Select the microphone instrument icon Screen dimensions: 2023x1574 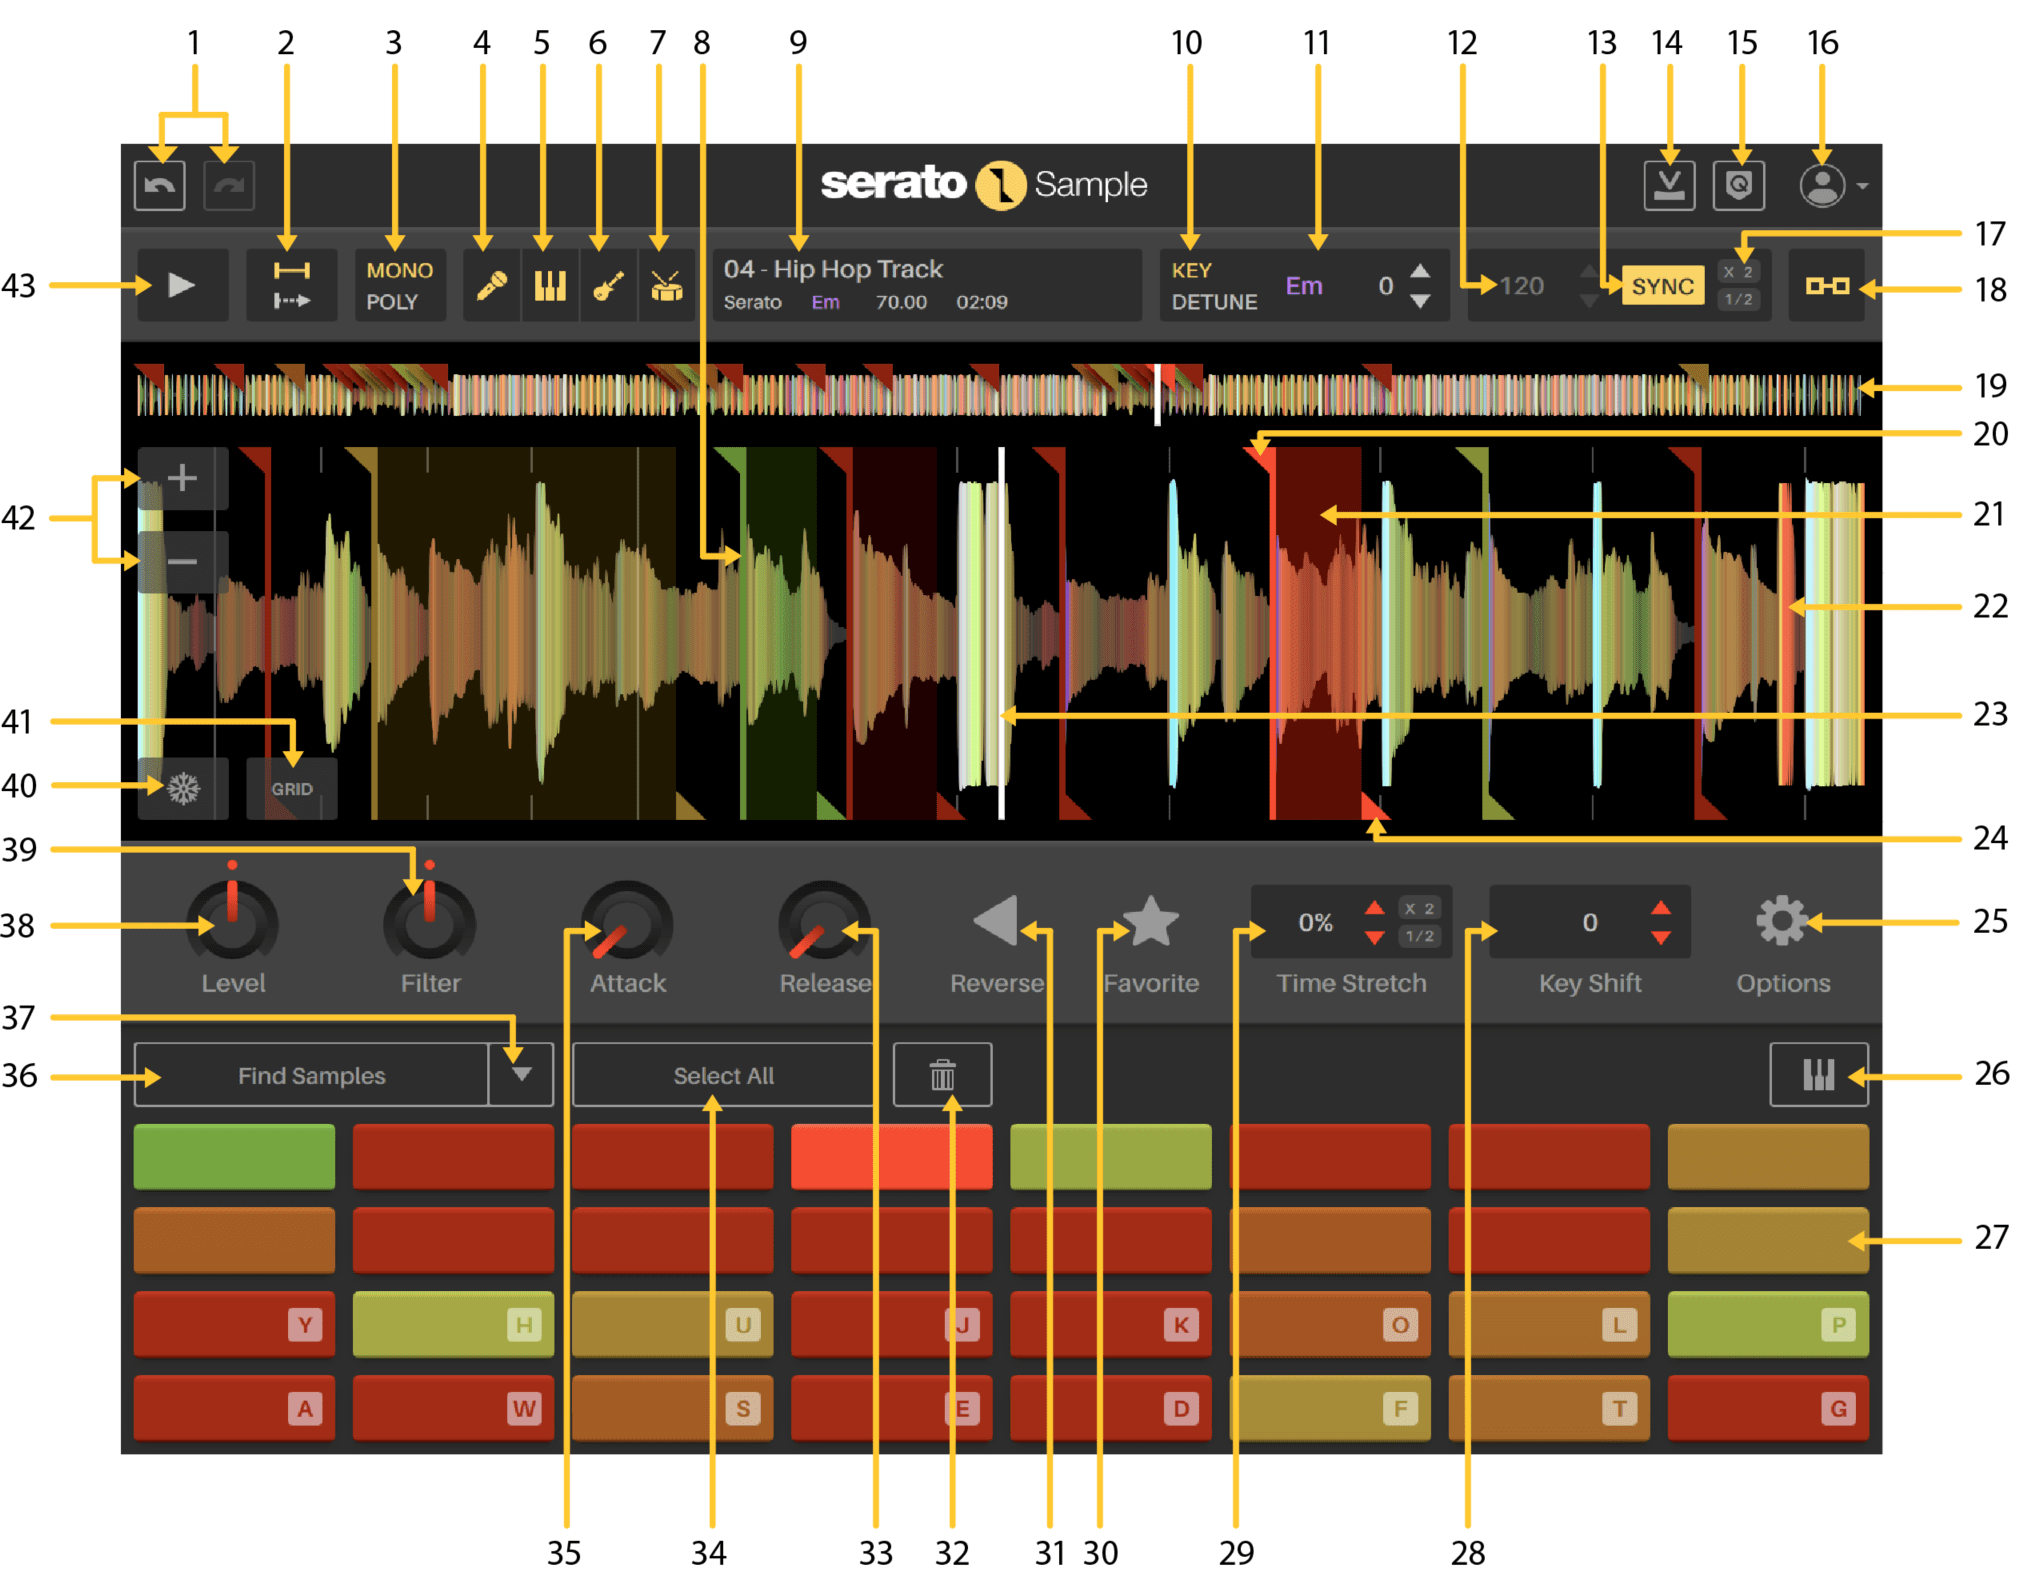492,286
